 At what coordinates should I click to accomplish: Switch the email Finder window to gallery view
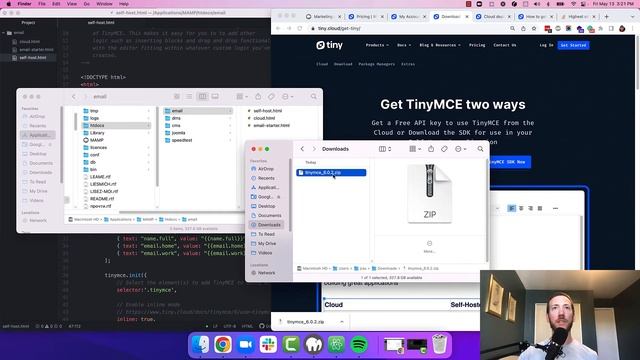tap(215, 97)
